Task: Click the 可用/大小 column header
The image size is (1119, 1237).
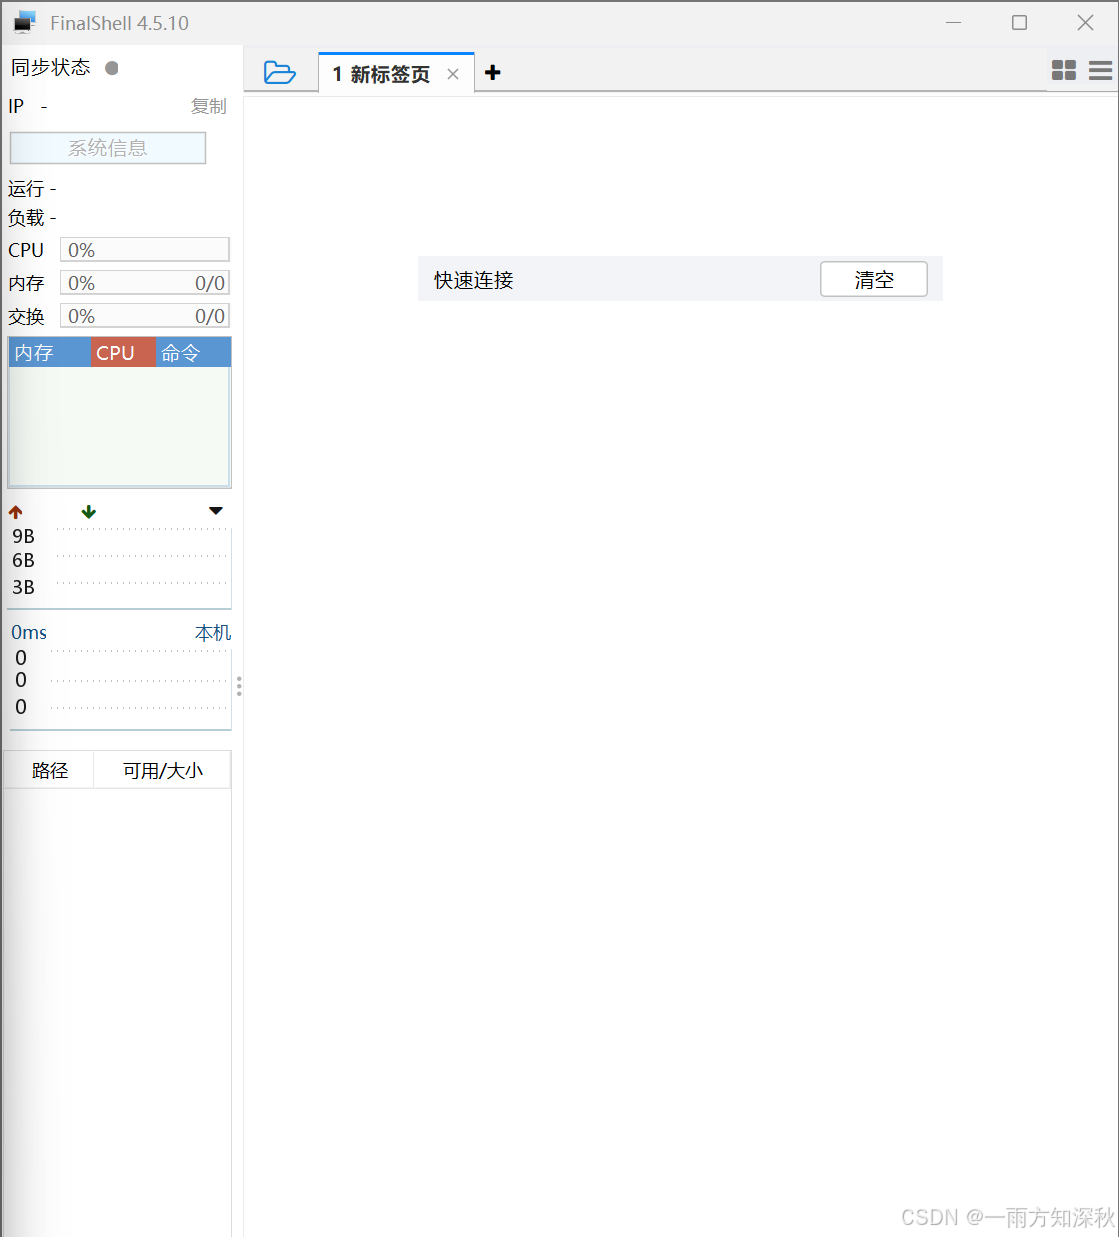Action: click(162, 770)
